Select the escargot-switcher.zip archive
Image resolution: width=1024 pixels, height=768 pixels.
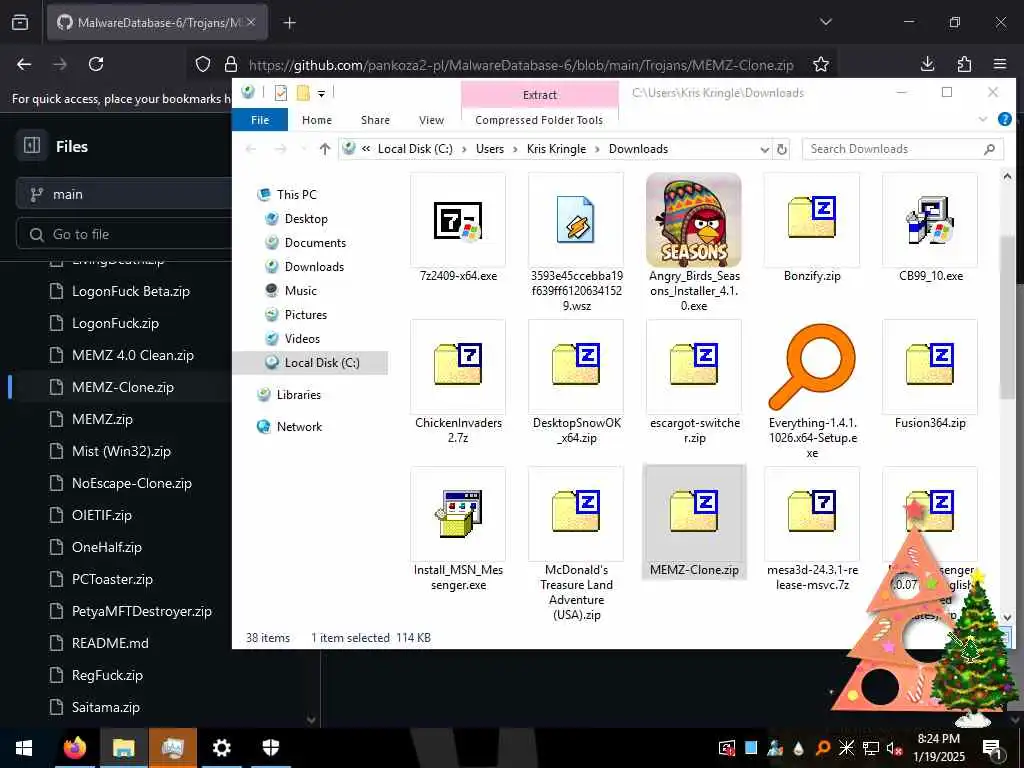pos(694,364)
